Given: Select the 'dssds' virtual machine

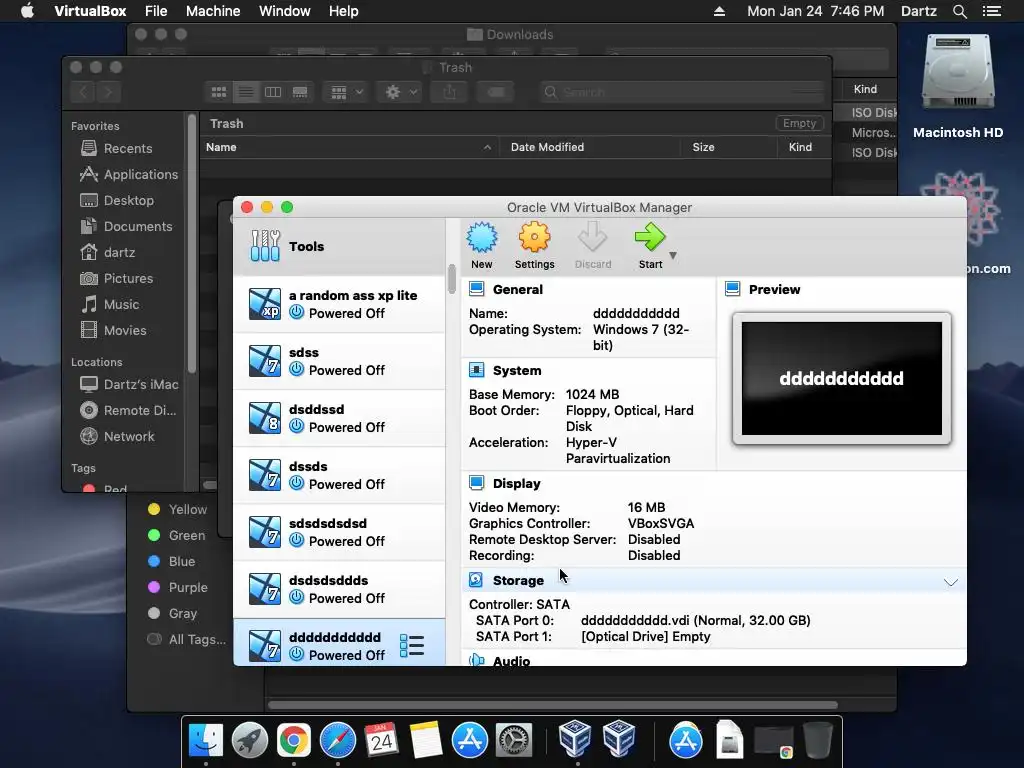Looking at the screenshot, I should [340, 475].
